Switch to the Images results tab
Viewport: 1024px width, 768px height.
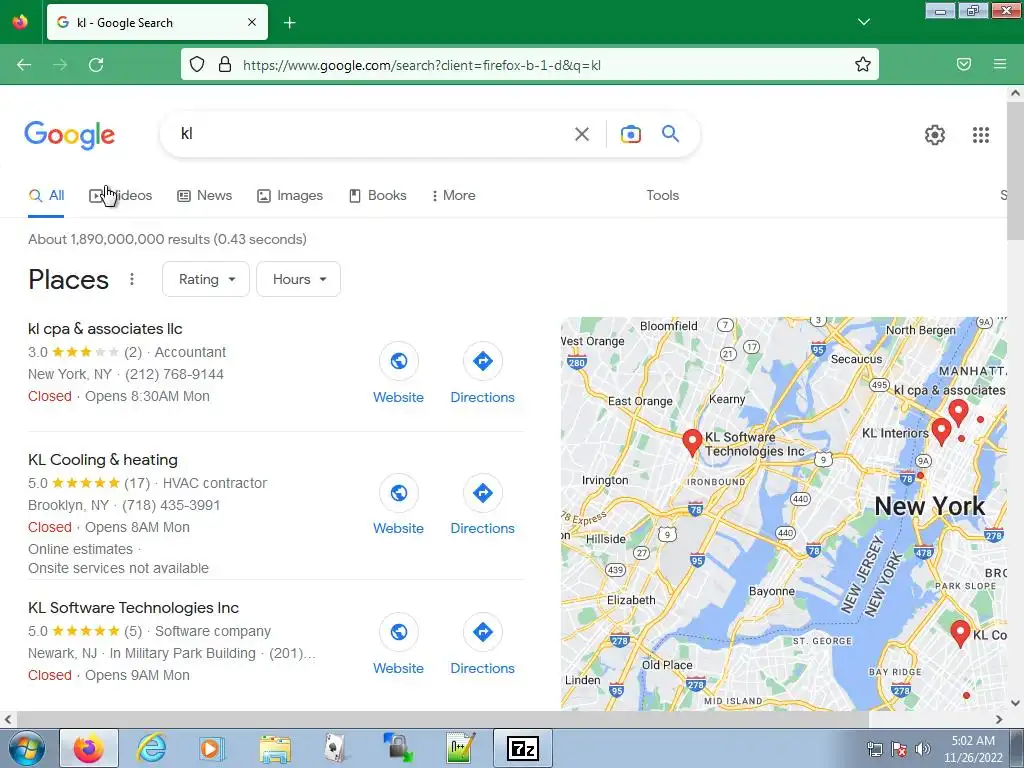(290, 195)
